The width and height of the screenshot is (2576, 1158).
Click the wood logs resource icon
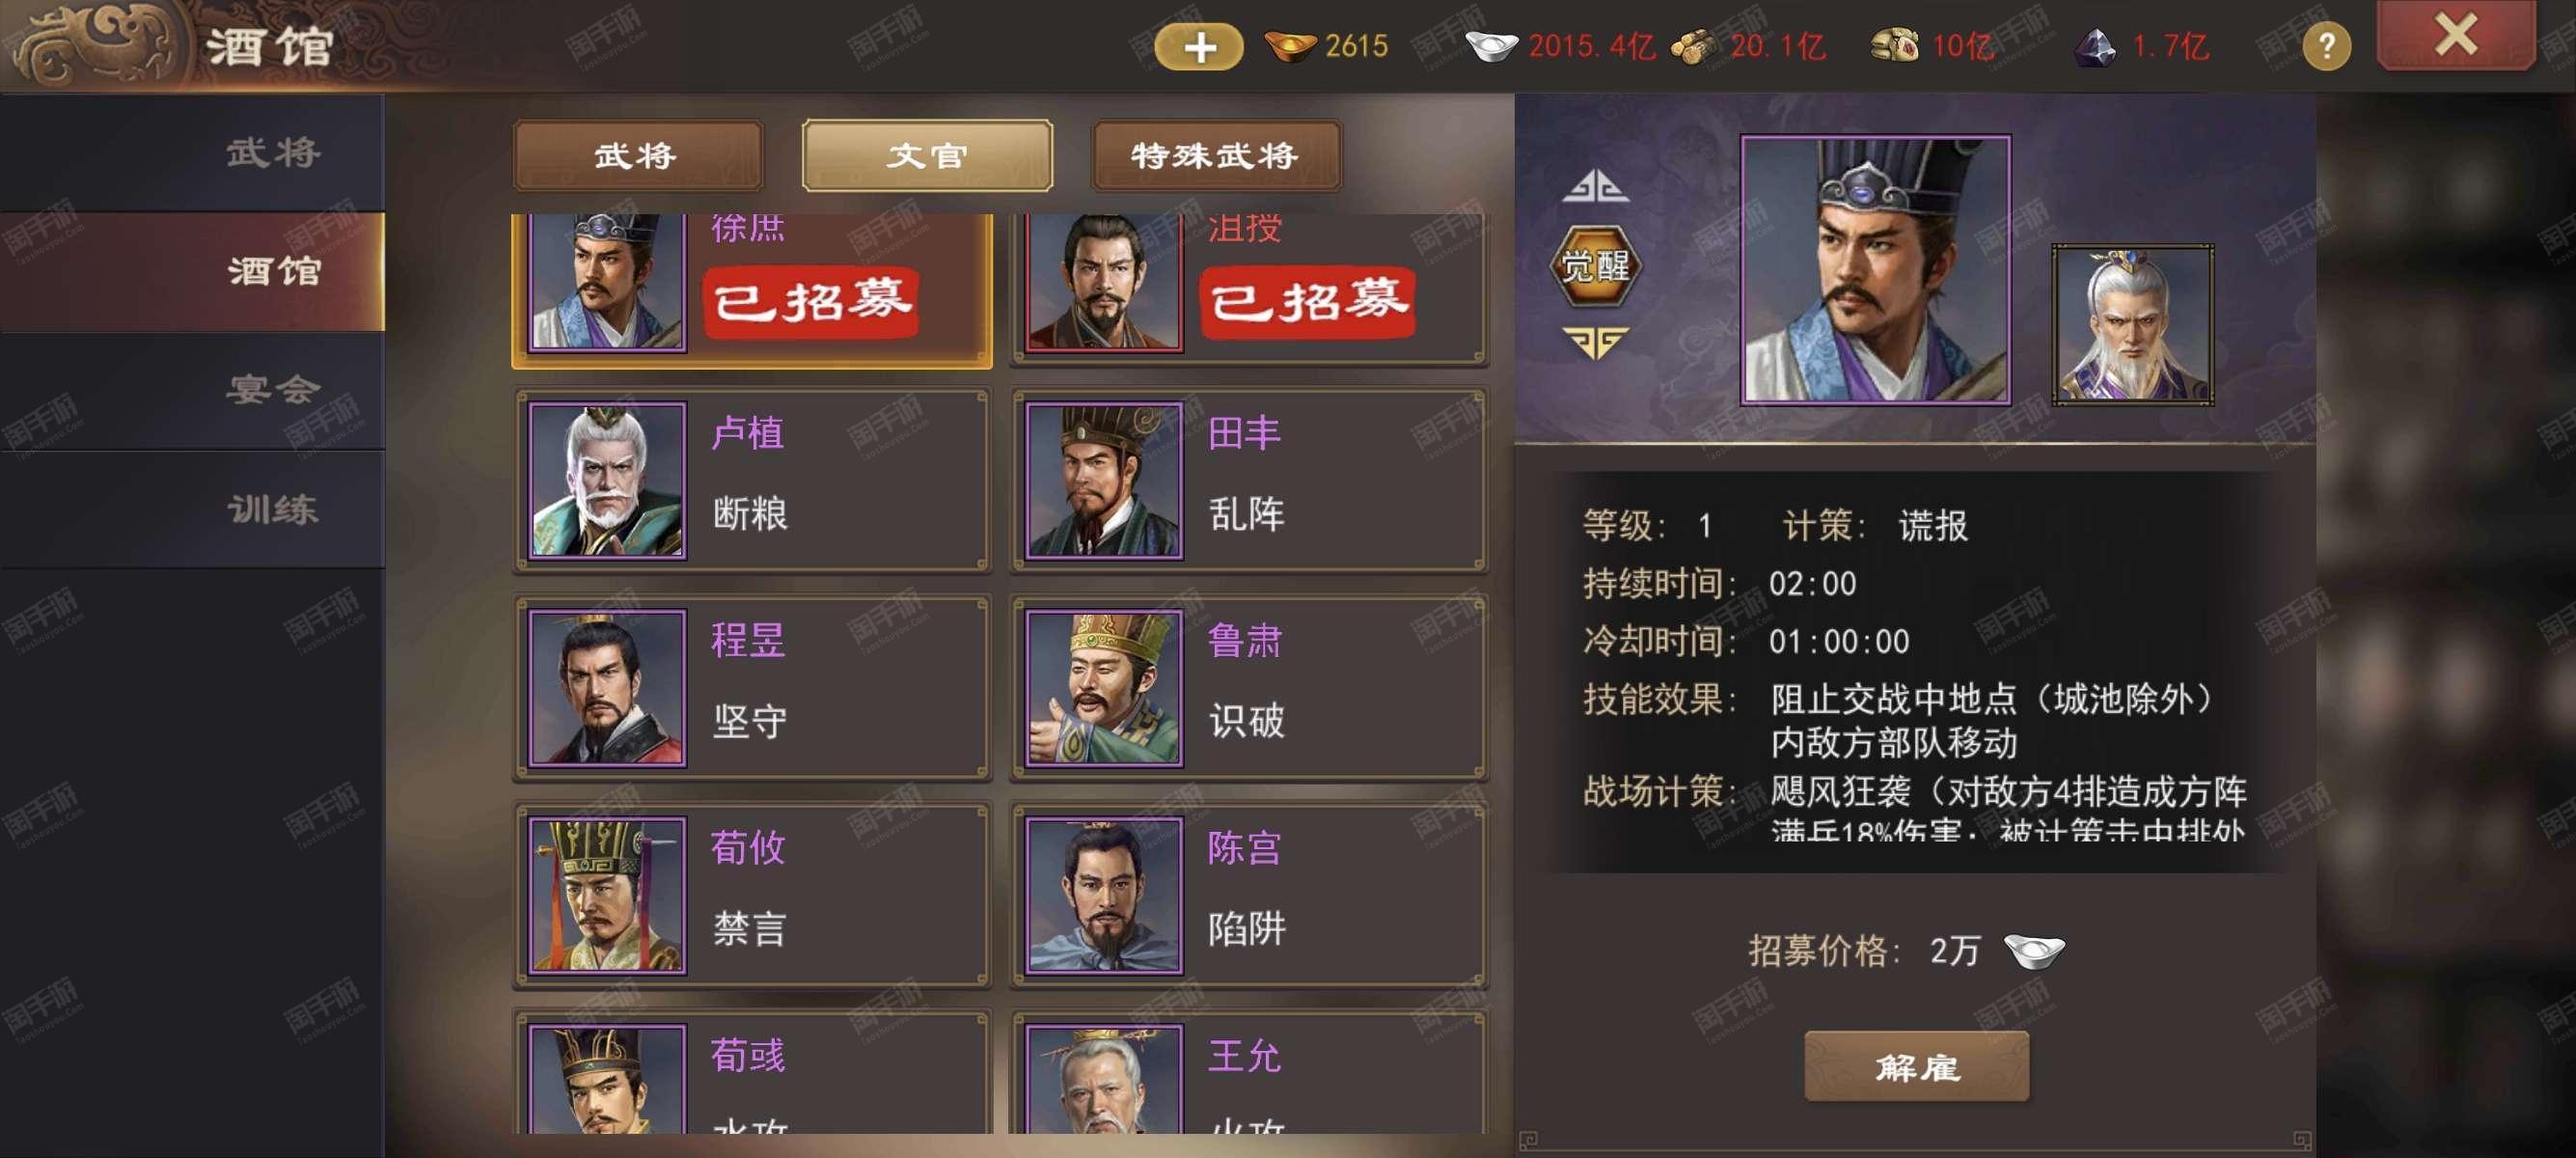[1693, 46]
